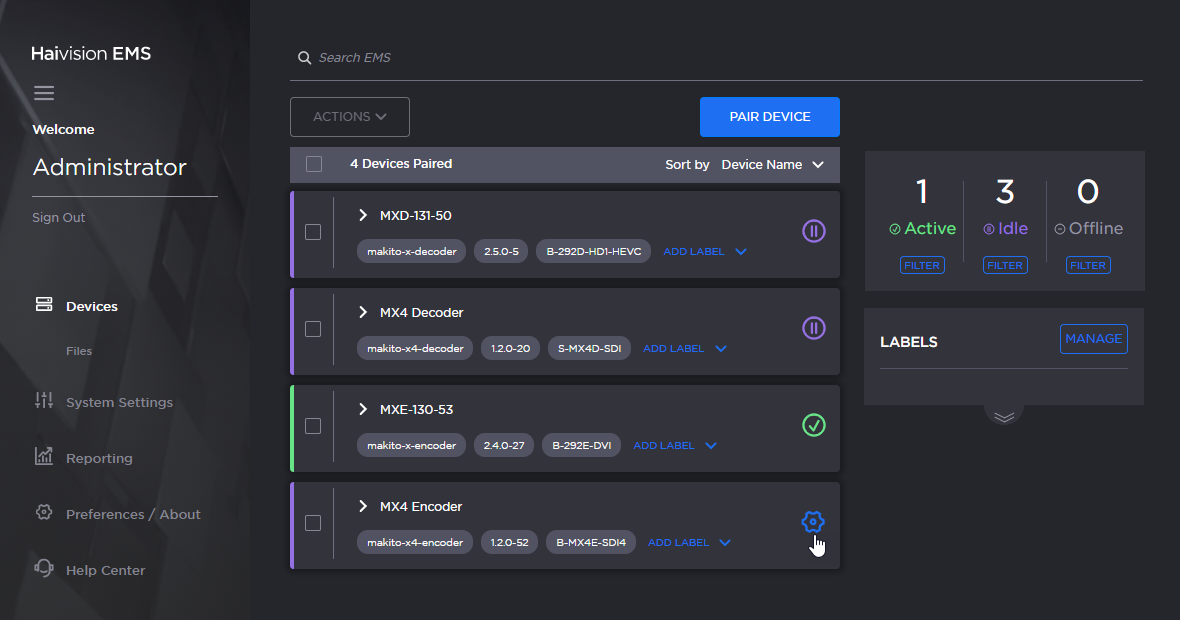Click the green check status on MXE-130-53

tap(813, 425)
